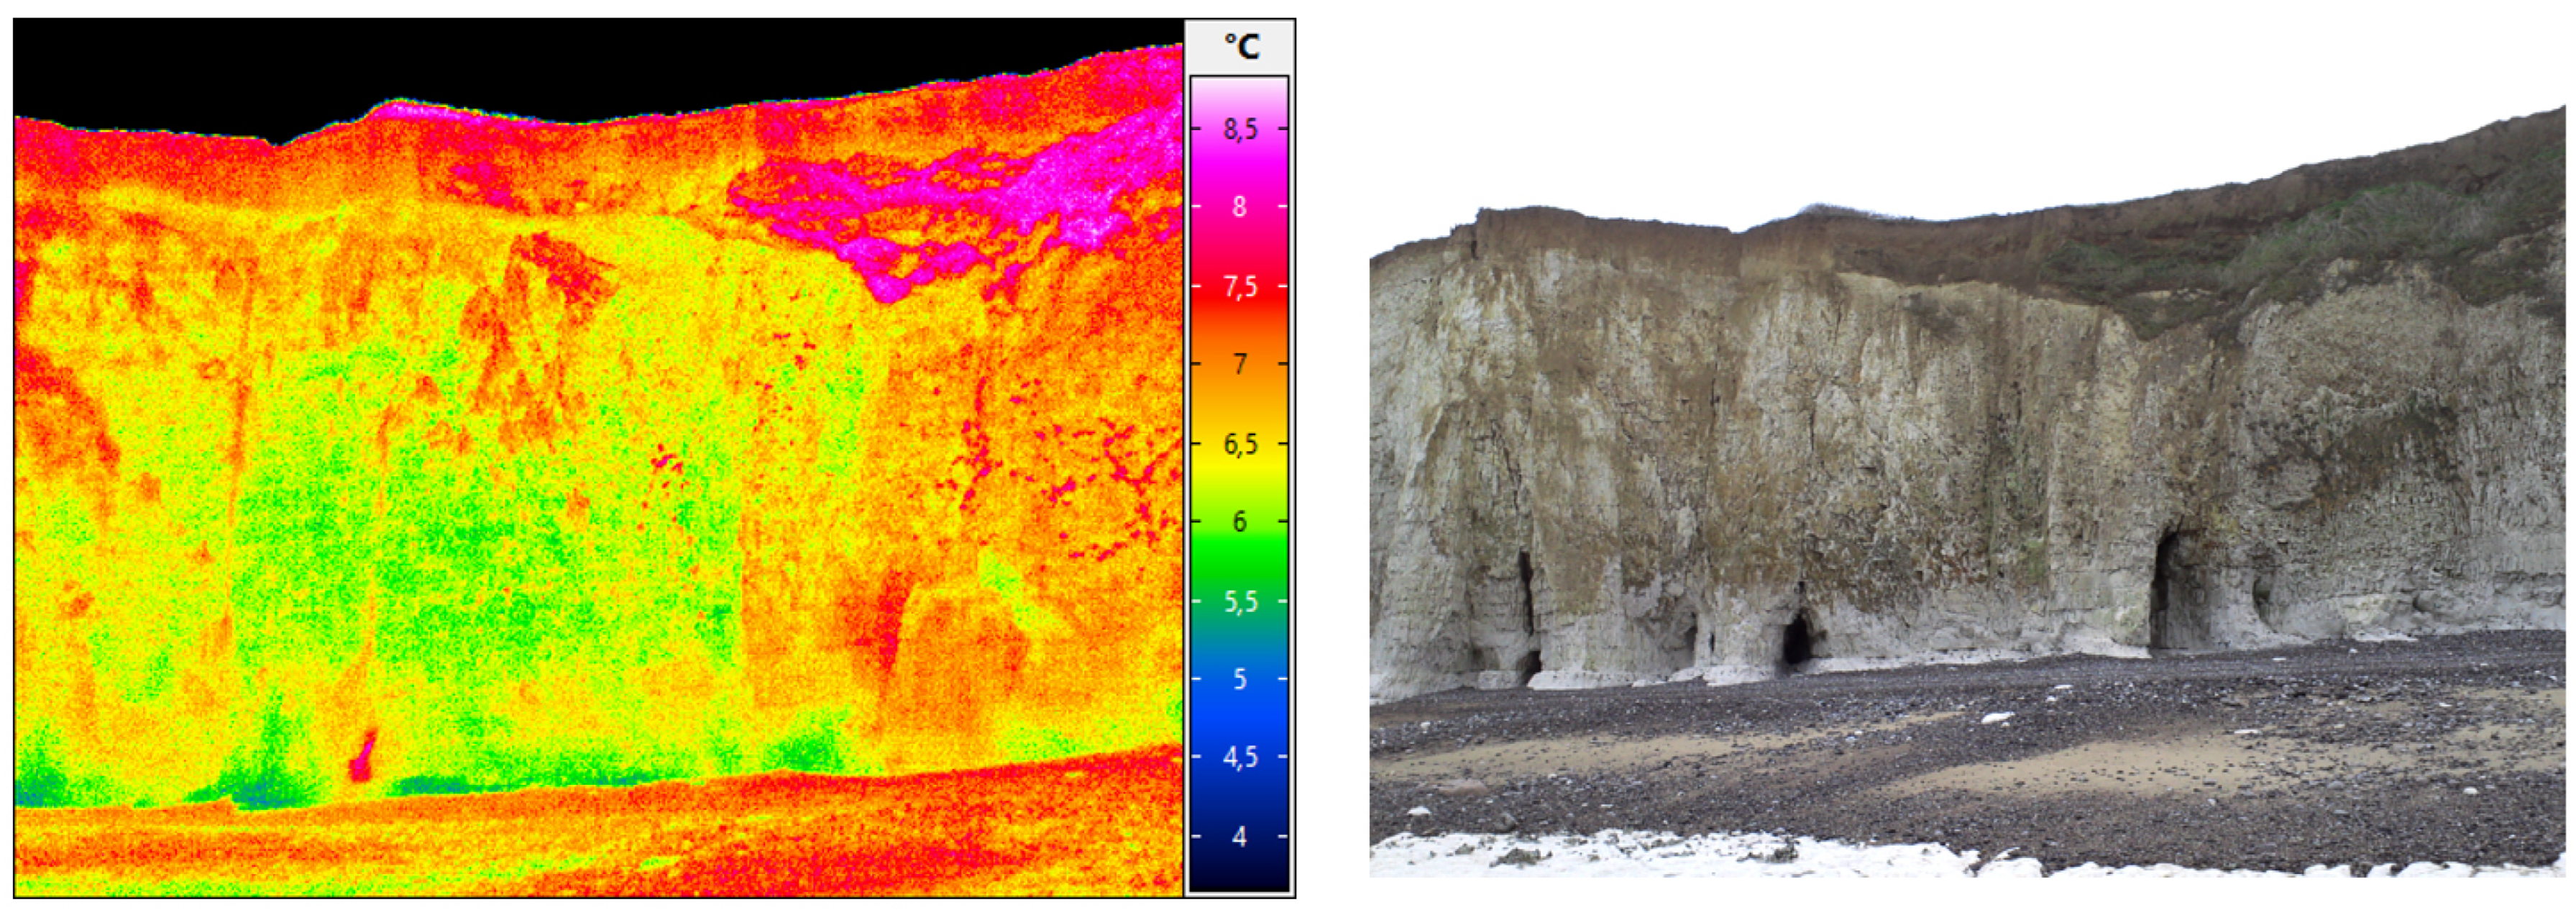The height and width of the screenshot is (915, 2576).
Task: Click the 4 label near the scale bottom
Action: pos(1240,836)
